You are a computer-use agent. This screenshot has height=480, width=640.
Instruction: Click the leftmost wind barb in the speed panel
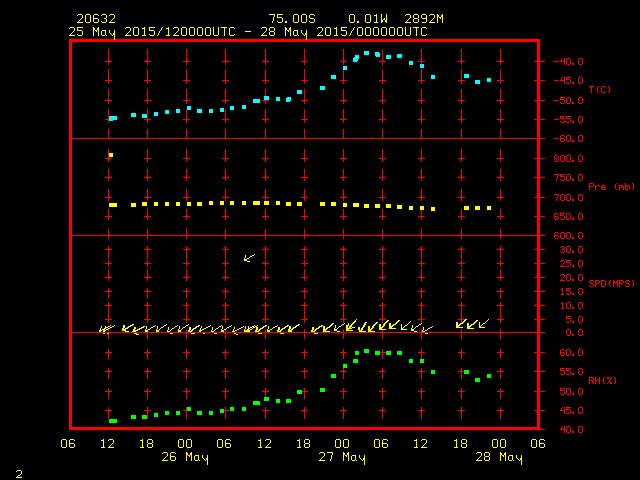[x=106, y=327]
